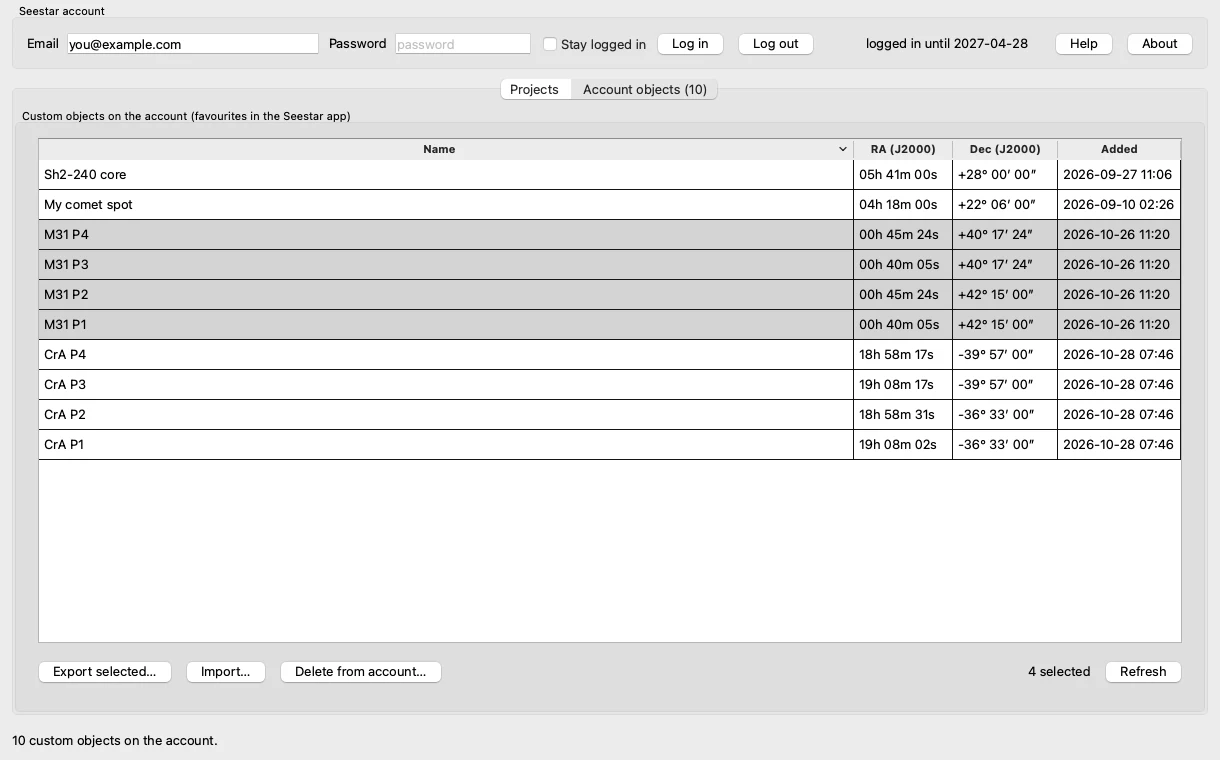Select the M31 P3 row
Screen dimensions: 1220x760
[x=610, y=265]
